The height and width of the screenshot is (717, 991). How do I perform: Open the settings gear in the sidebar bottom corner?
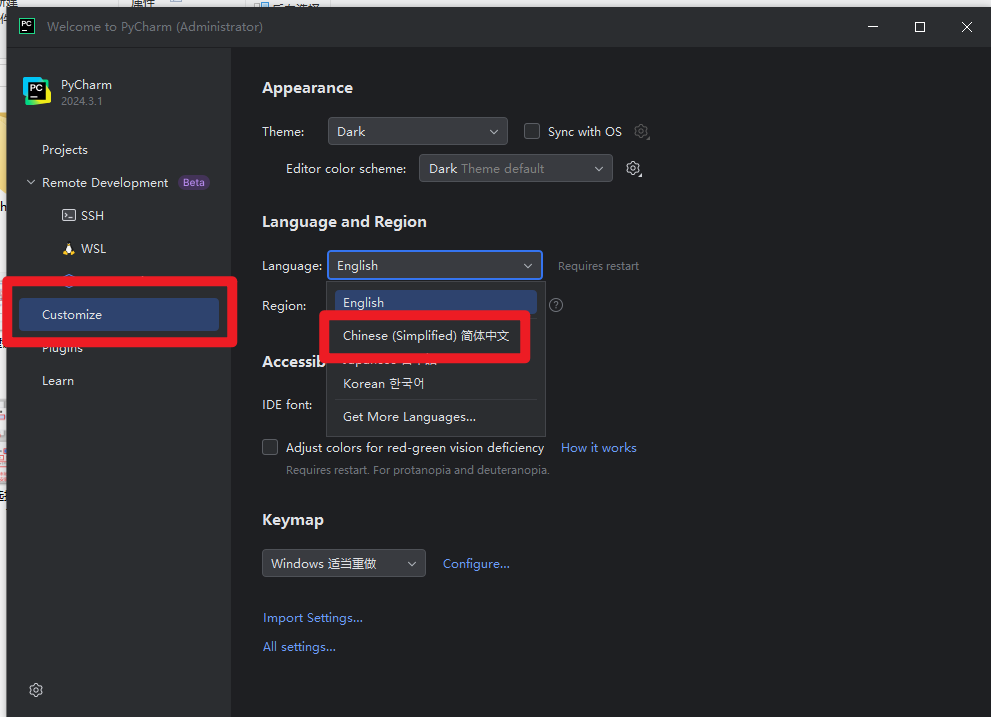(x=36, y=690)
